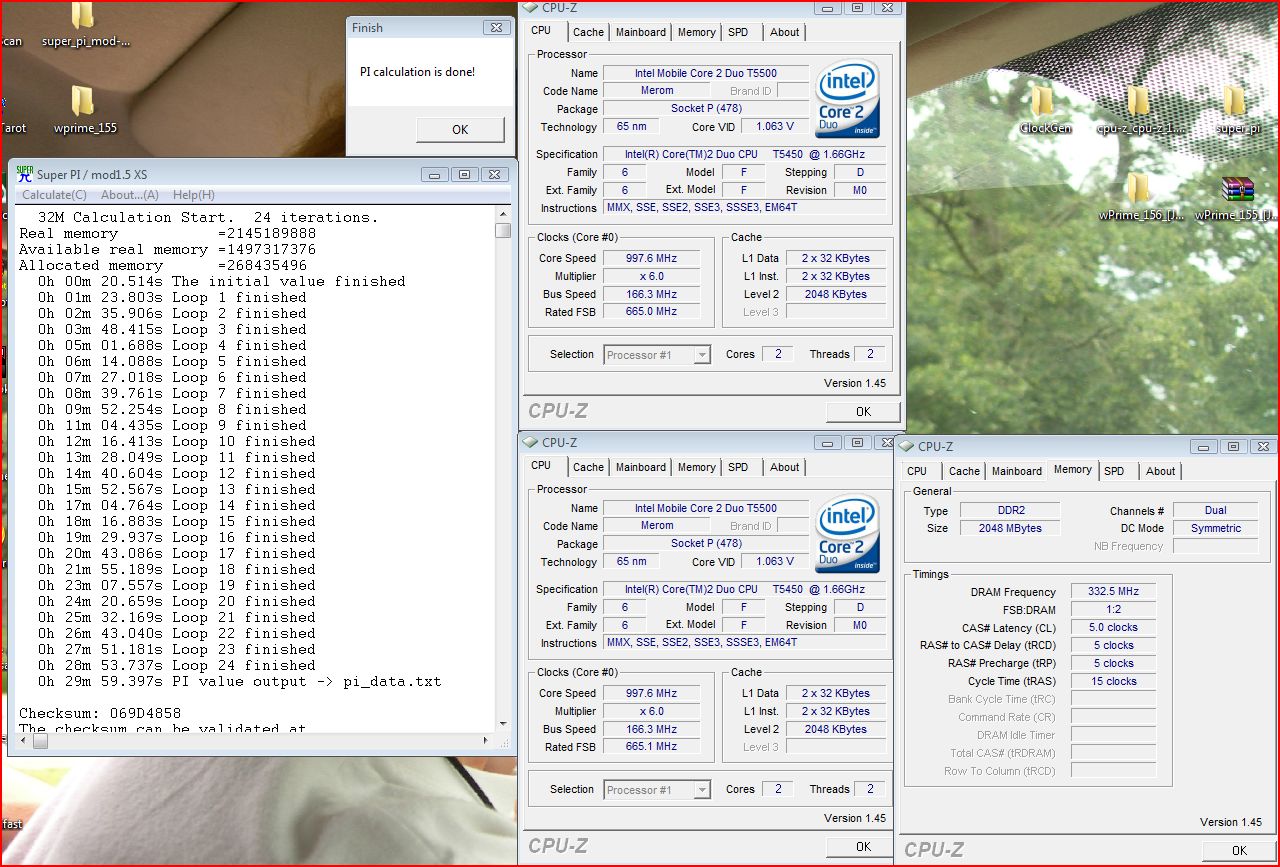Click the Channels # field showing Dual

point(1215,510)
